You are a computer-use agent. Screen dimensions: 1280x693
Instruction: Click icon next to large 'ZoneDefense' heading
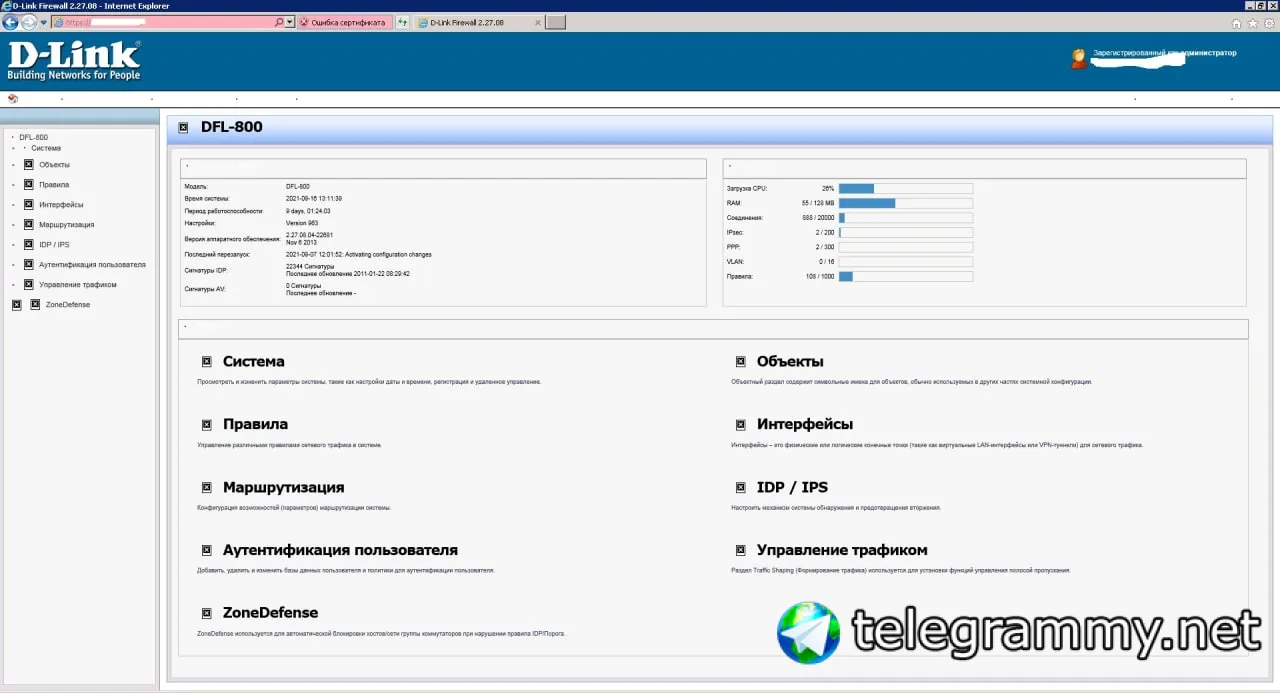[207, 613]
